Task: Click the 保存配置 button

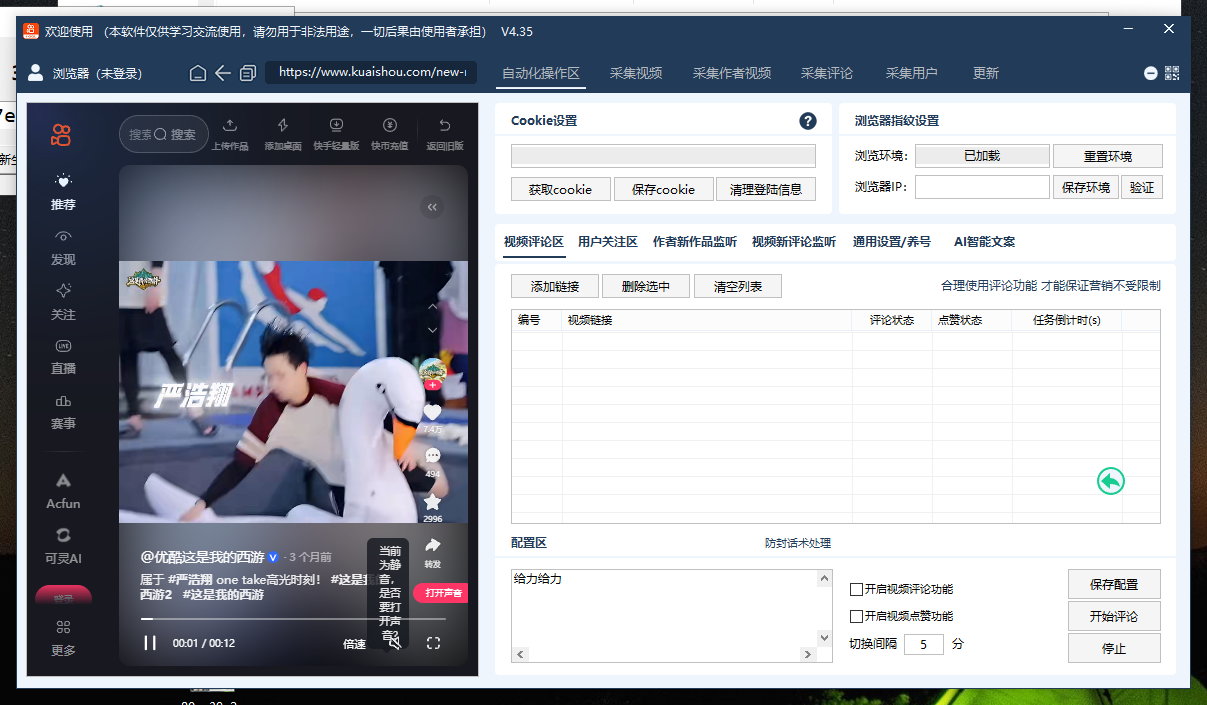Action: [x=1114, y=584]
